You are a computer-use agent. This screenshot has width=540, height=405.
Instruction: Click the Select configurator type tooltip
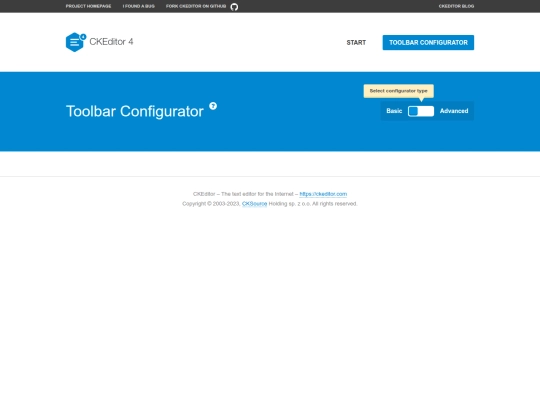coord(398,91)
